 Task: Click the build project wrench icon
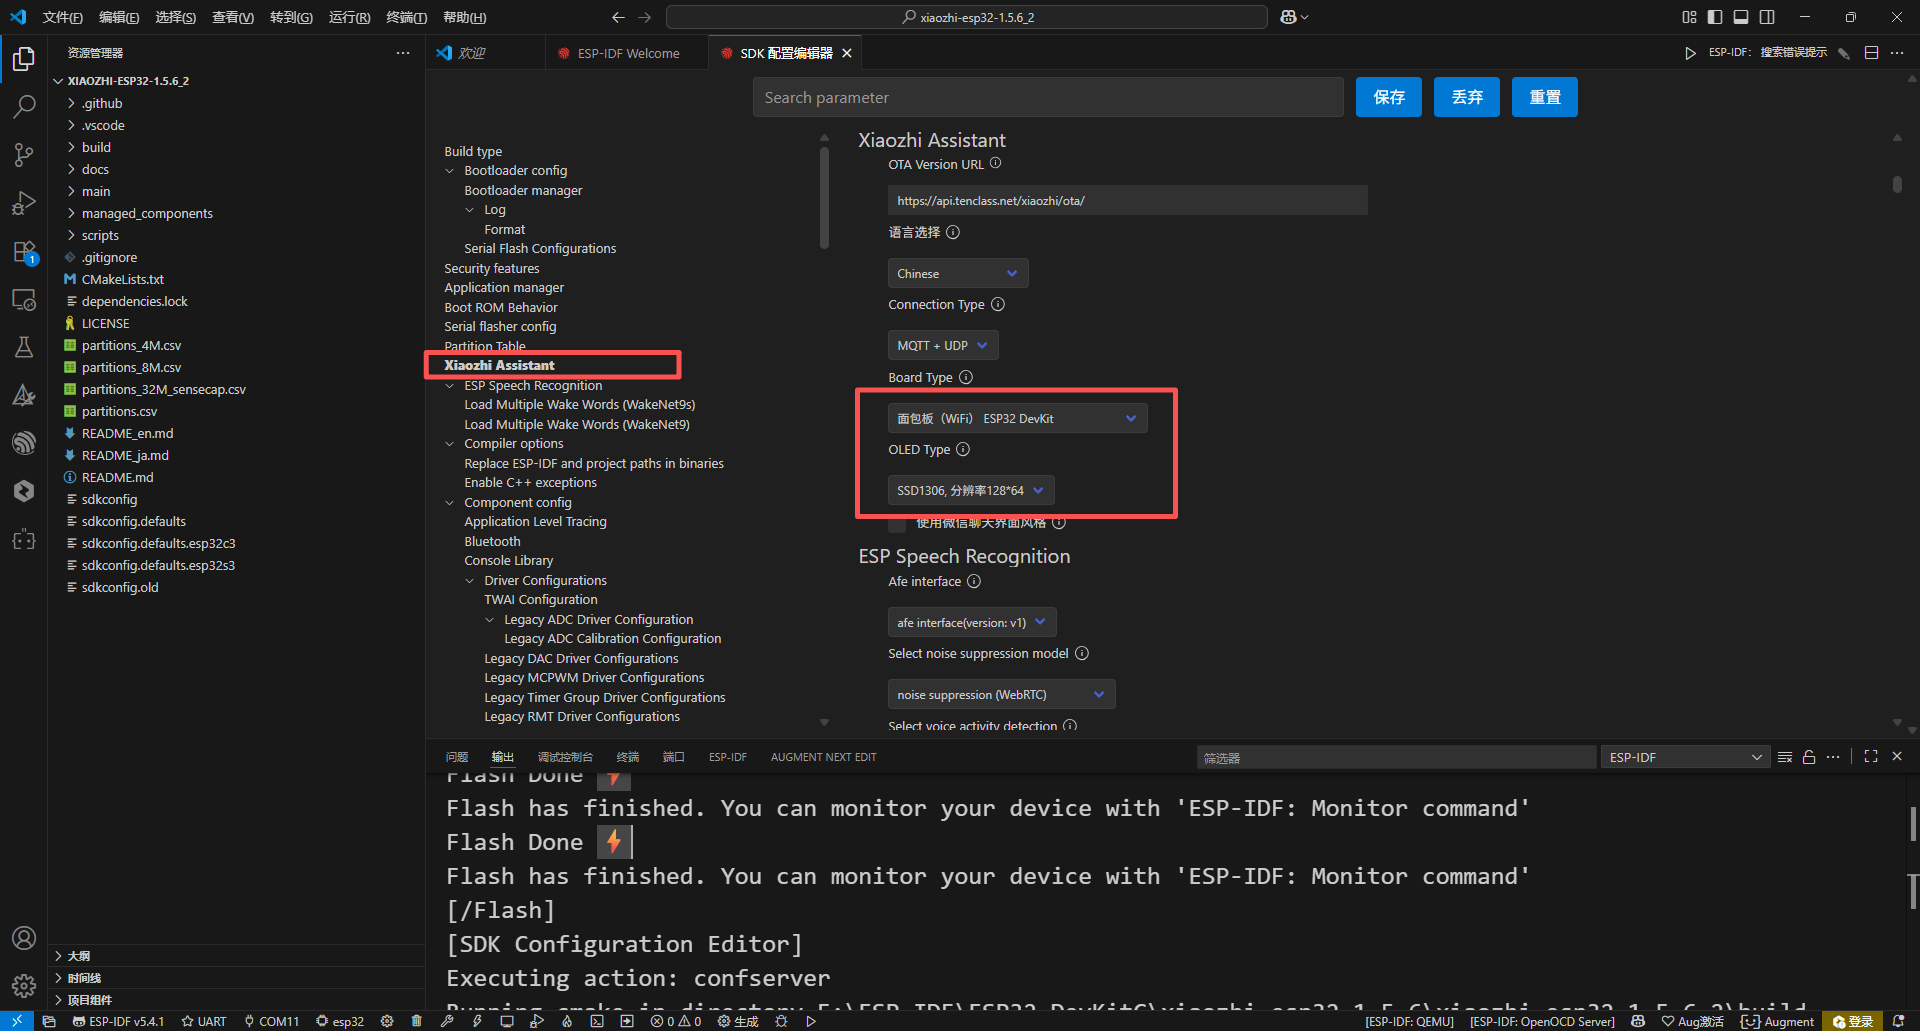point(447,1021)
